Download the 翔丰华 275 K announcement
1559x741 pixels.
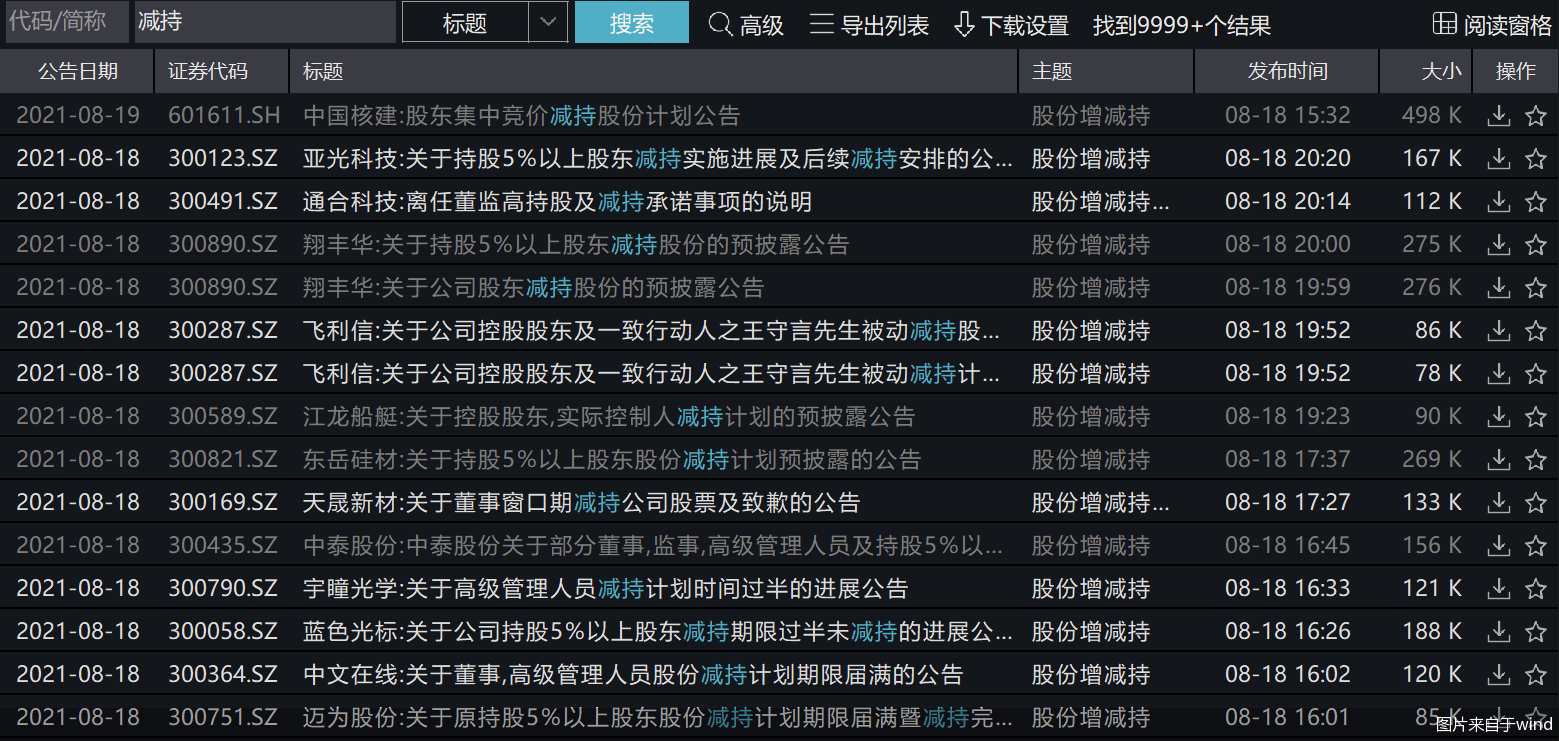point(1498,245)
